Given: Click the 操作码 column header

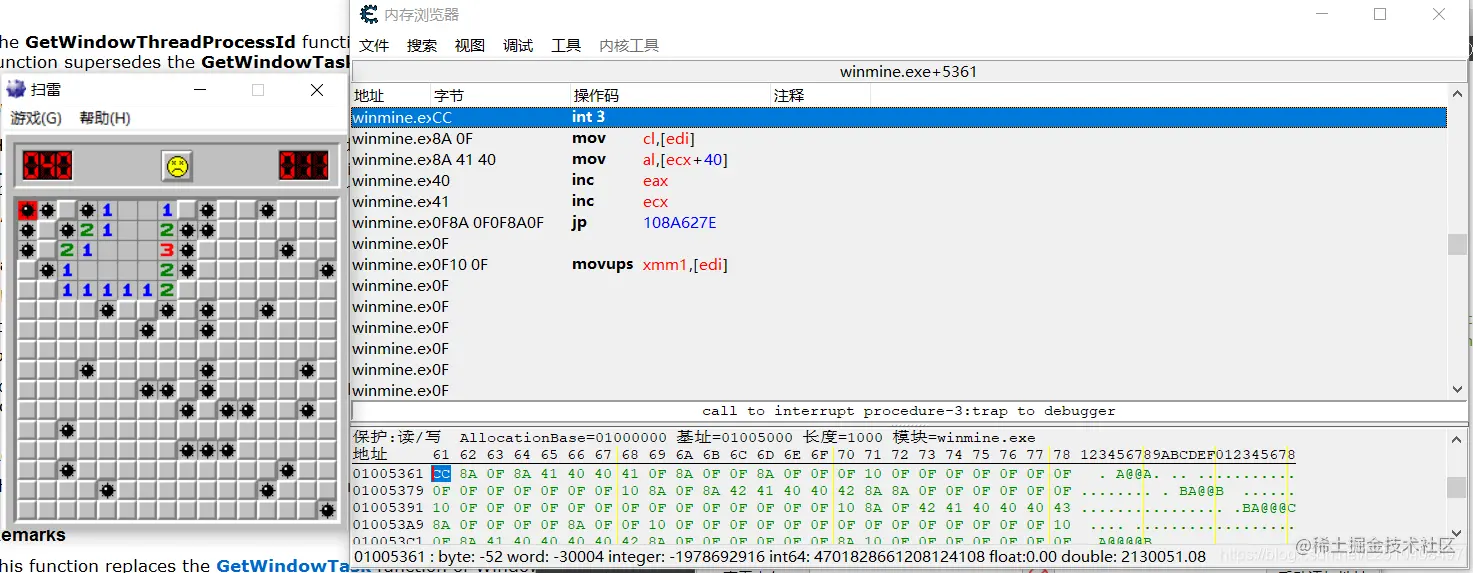Looking at the screenshot, I should pyautogui.click(x=670, y=95).
